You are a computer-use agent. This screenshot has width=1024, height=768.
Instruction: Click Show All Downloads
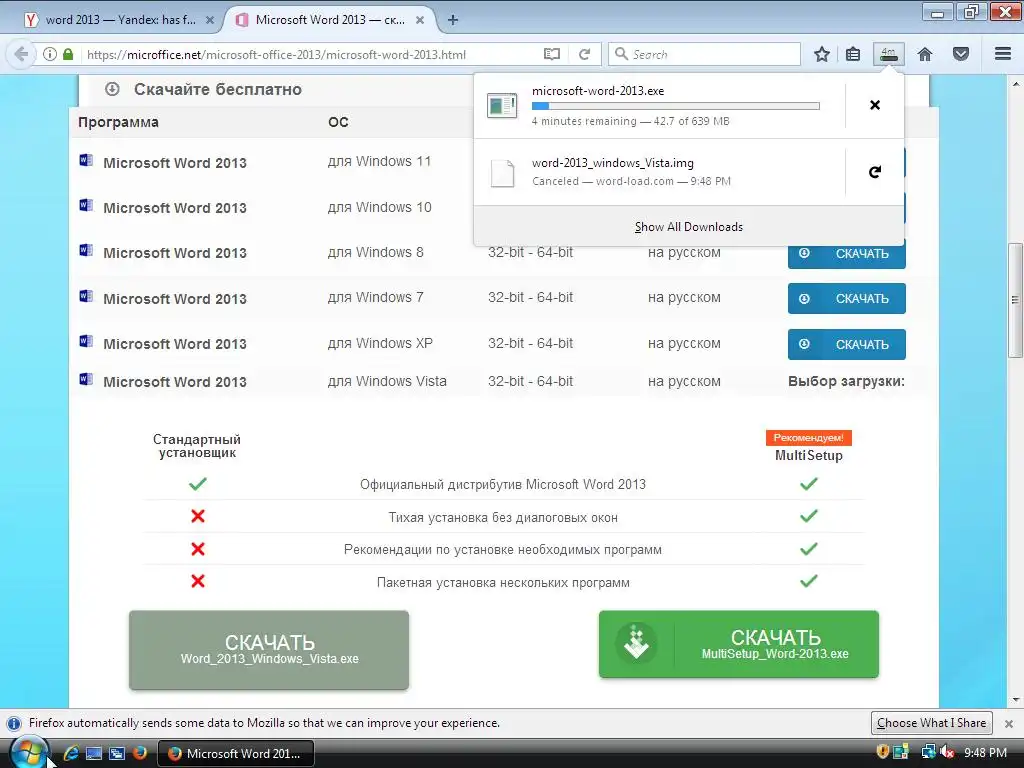689,227
